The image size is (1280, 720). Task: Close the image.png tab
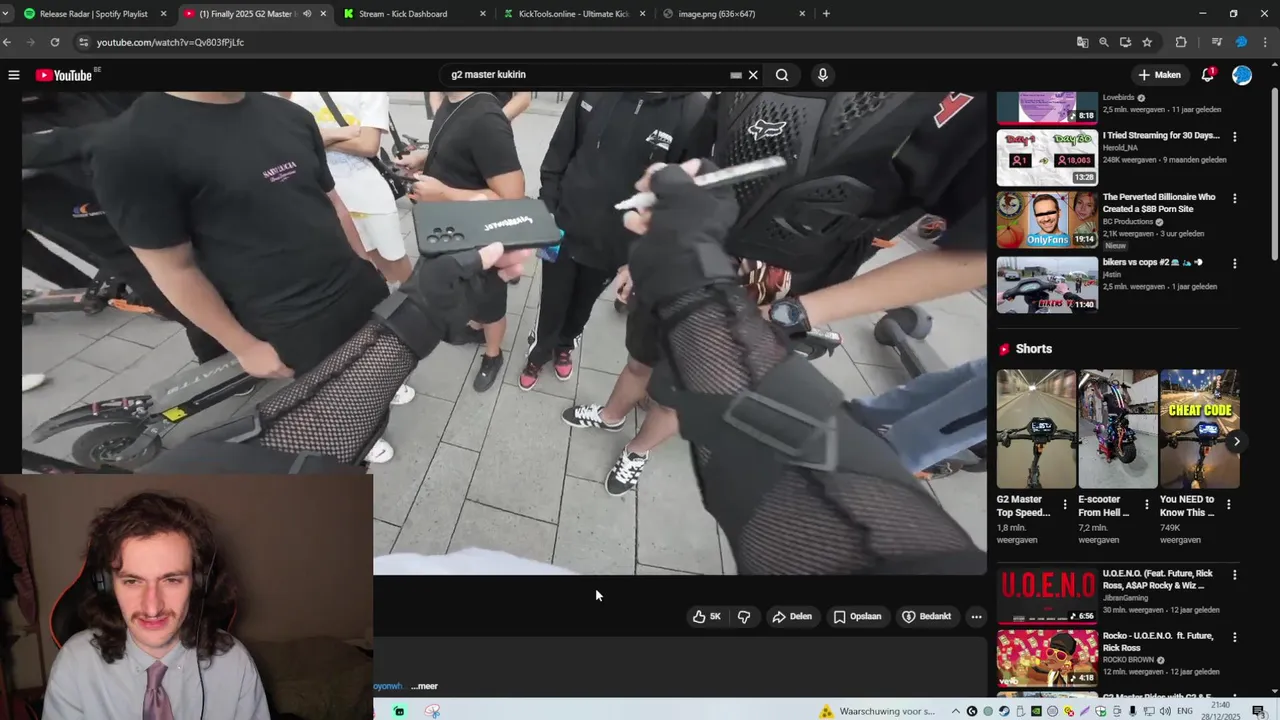click(x=802, y=14)
